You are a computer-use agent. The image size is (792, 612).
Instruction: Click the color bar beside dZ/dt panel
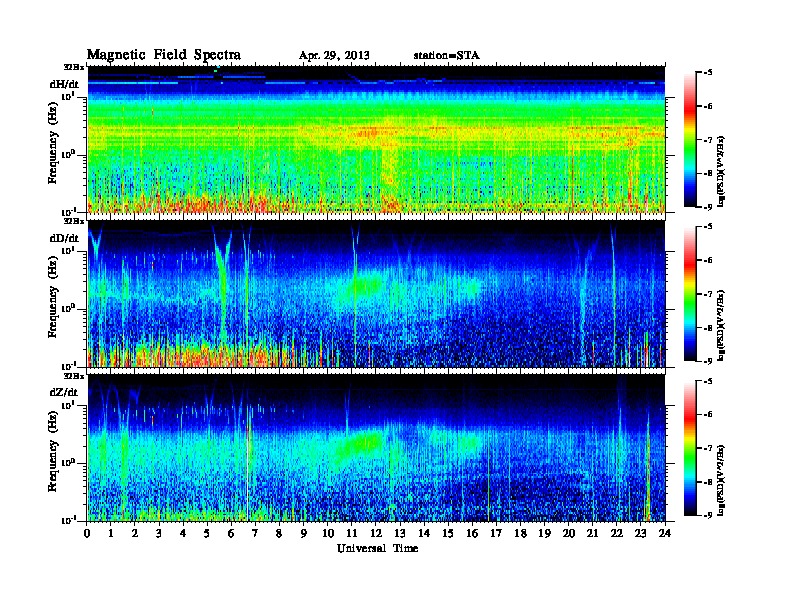coord(690,448)
